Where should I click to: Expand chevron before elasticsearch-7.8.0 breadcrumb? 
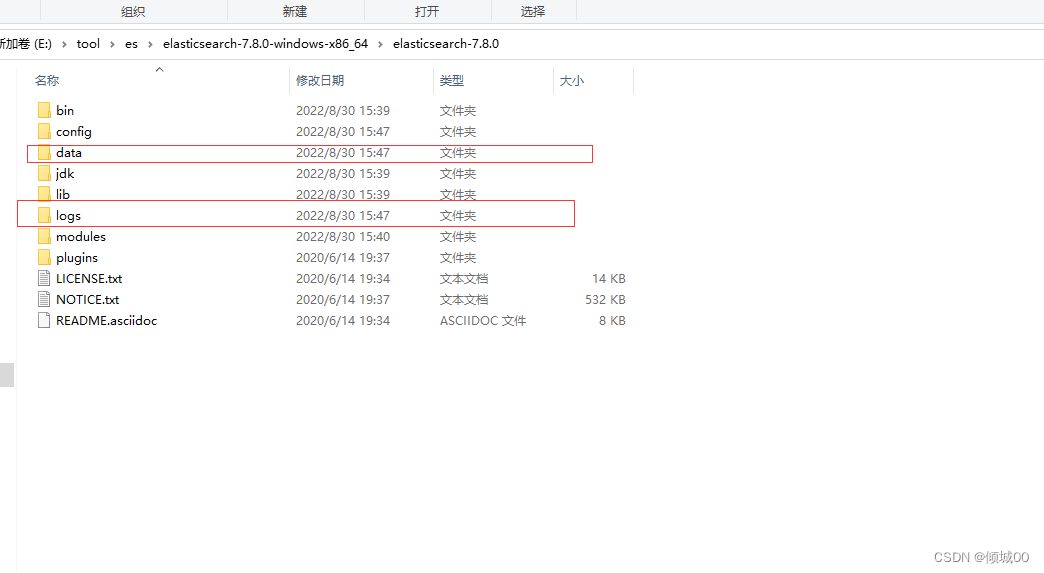click(x=380, y=44)
